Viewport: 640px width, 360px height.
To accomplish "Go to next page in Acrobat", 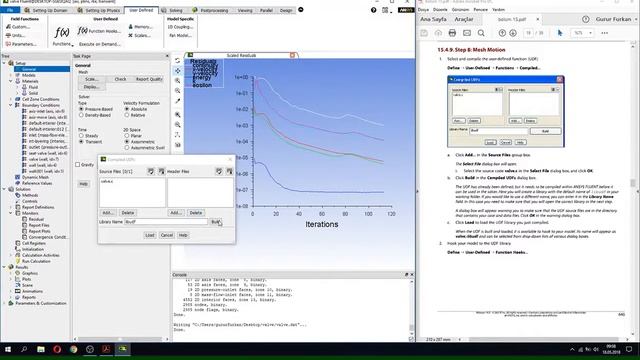I will [513, 33].
